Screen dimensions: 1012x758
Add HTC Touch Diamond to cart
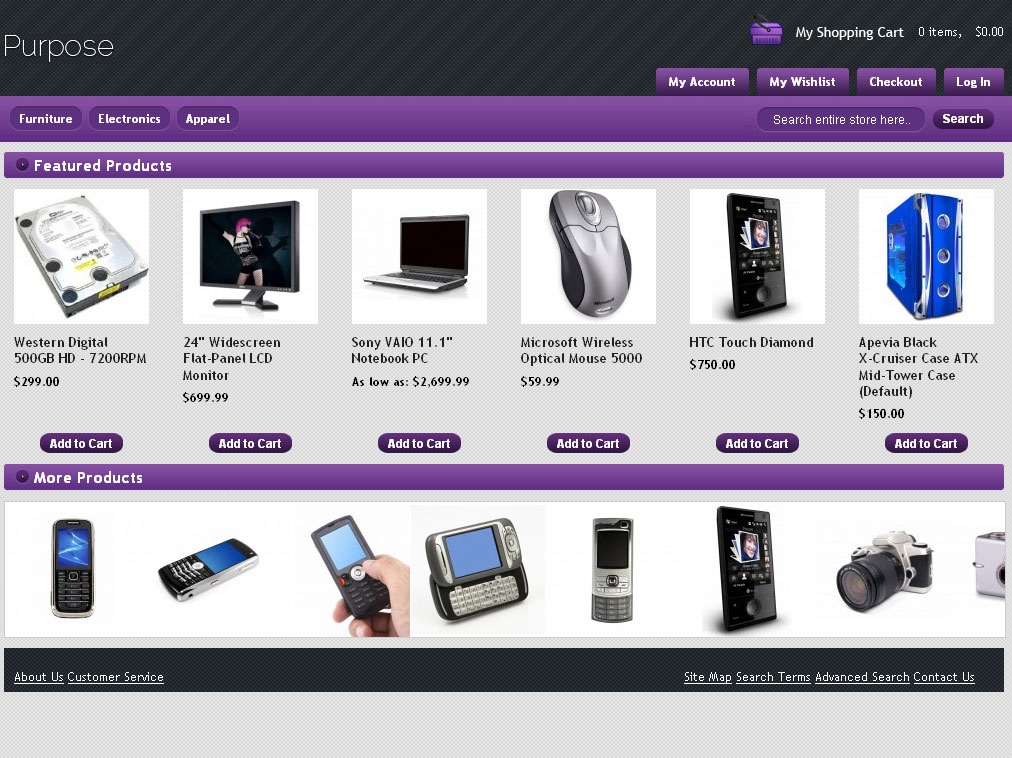[757, 444]
